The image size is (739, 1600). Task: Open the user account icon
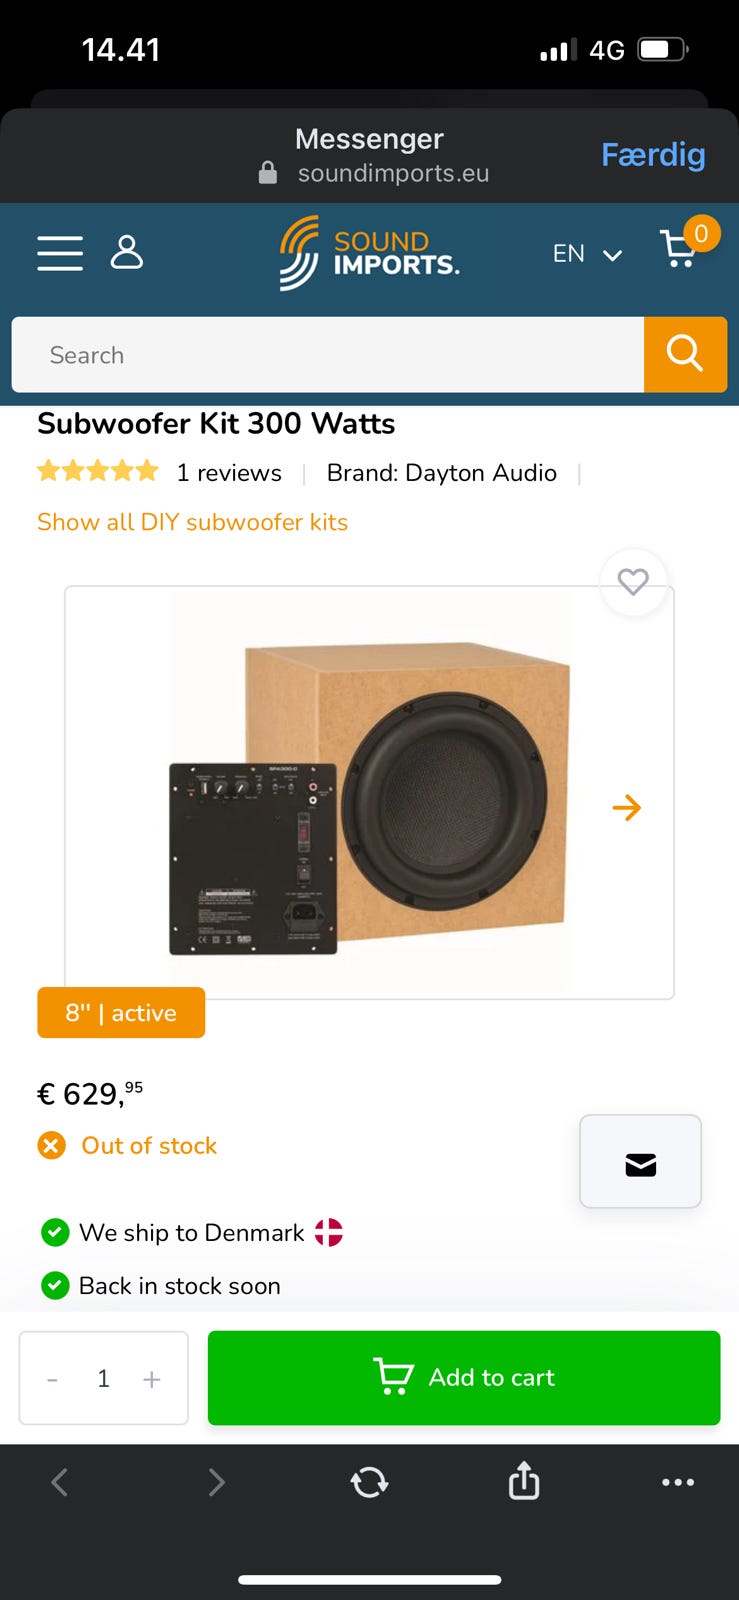click(127, 253)
